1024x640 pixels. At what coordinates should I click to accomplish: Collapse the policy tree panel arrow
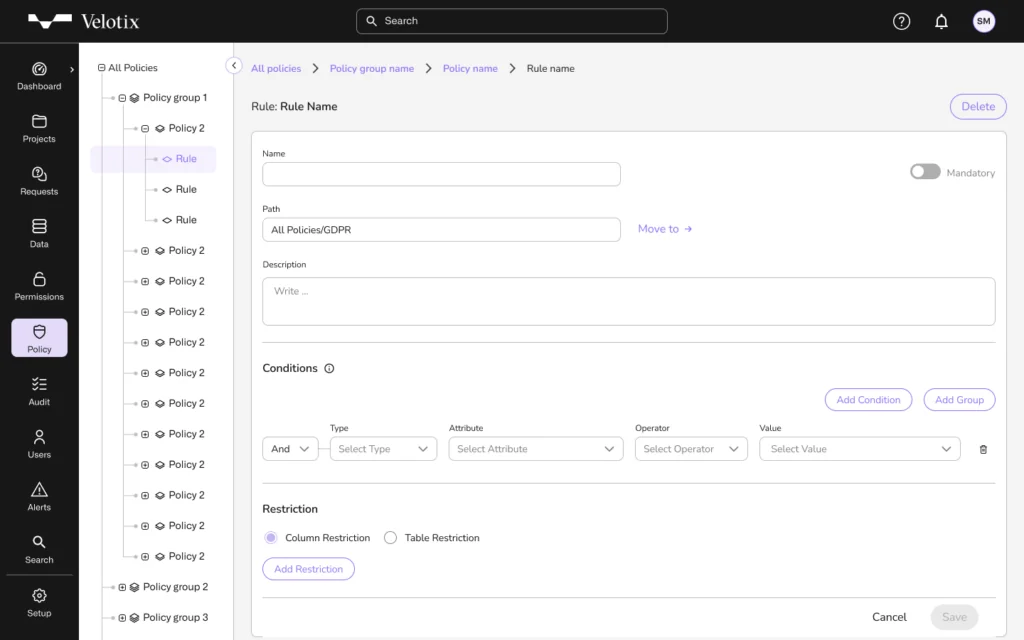pos(234,65)
